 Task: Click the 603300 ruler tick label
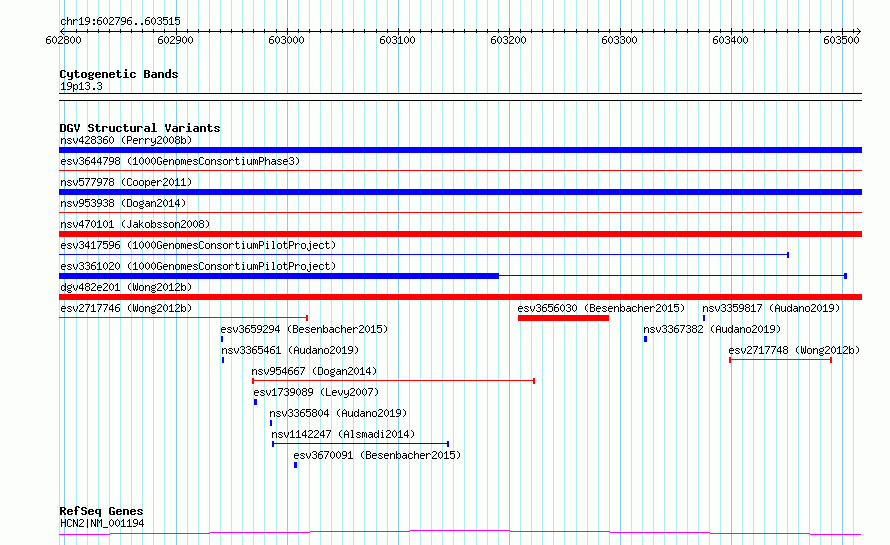coord(619,40)
